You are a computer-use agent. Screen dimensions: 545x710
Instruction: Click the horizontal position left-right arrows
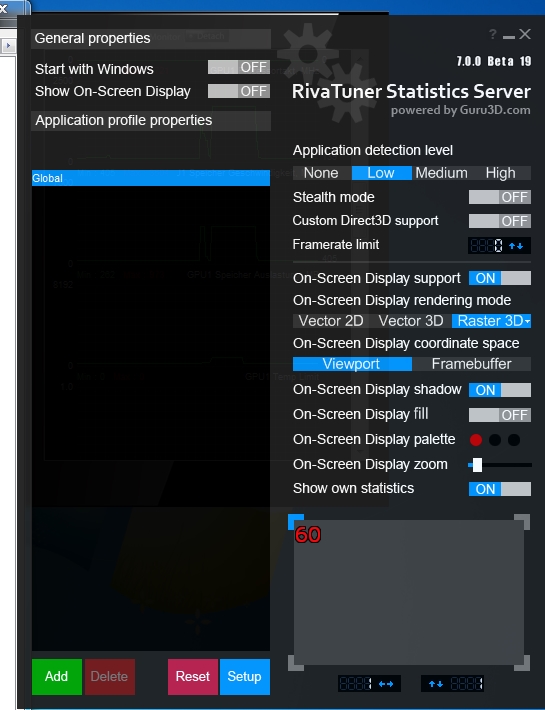[x=386, y=684]
